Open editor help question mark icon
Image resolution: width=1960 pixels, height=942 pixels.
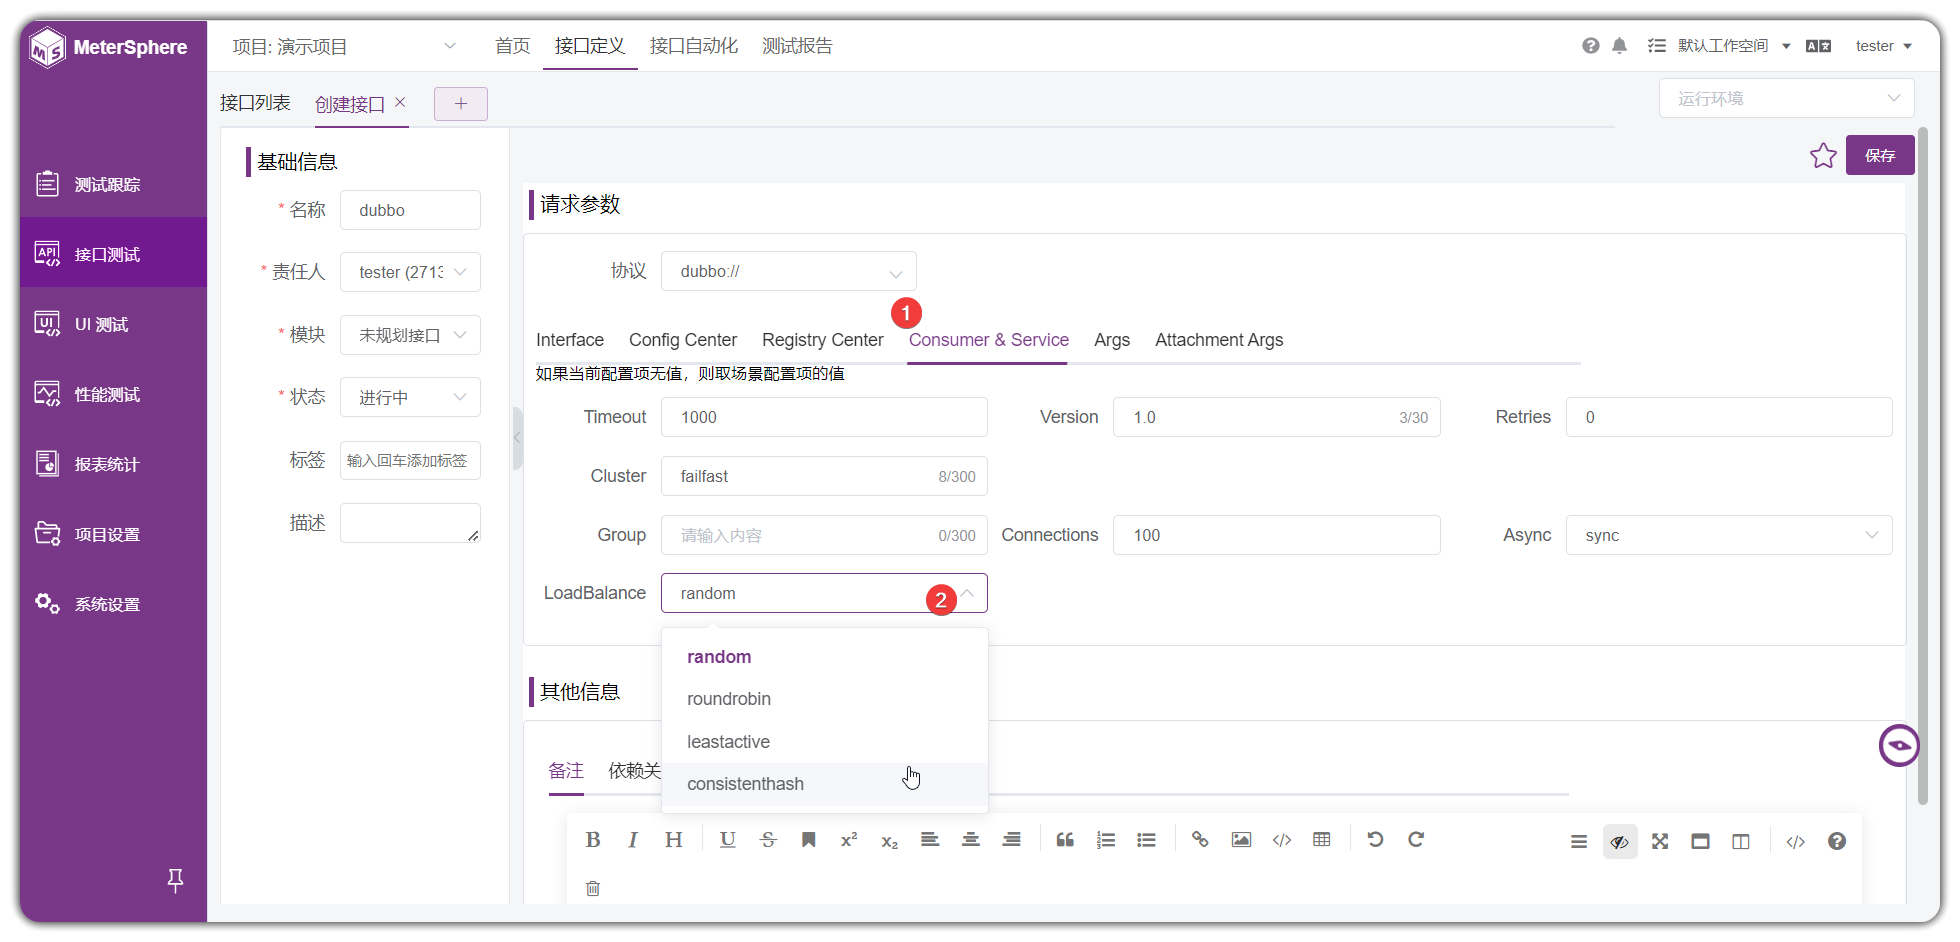1837,842
